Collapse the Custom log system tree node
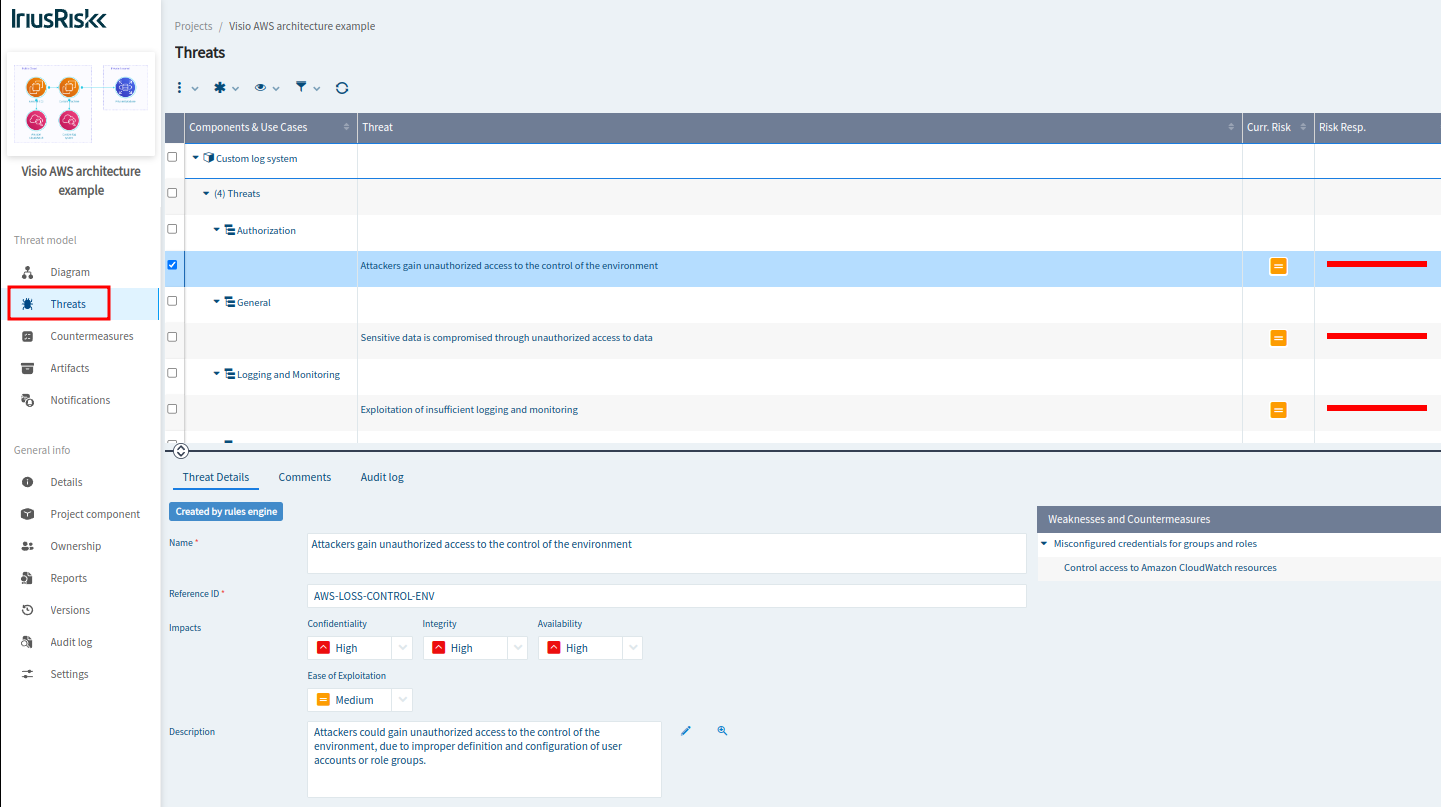 pos(196,157)
